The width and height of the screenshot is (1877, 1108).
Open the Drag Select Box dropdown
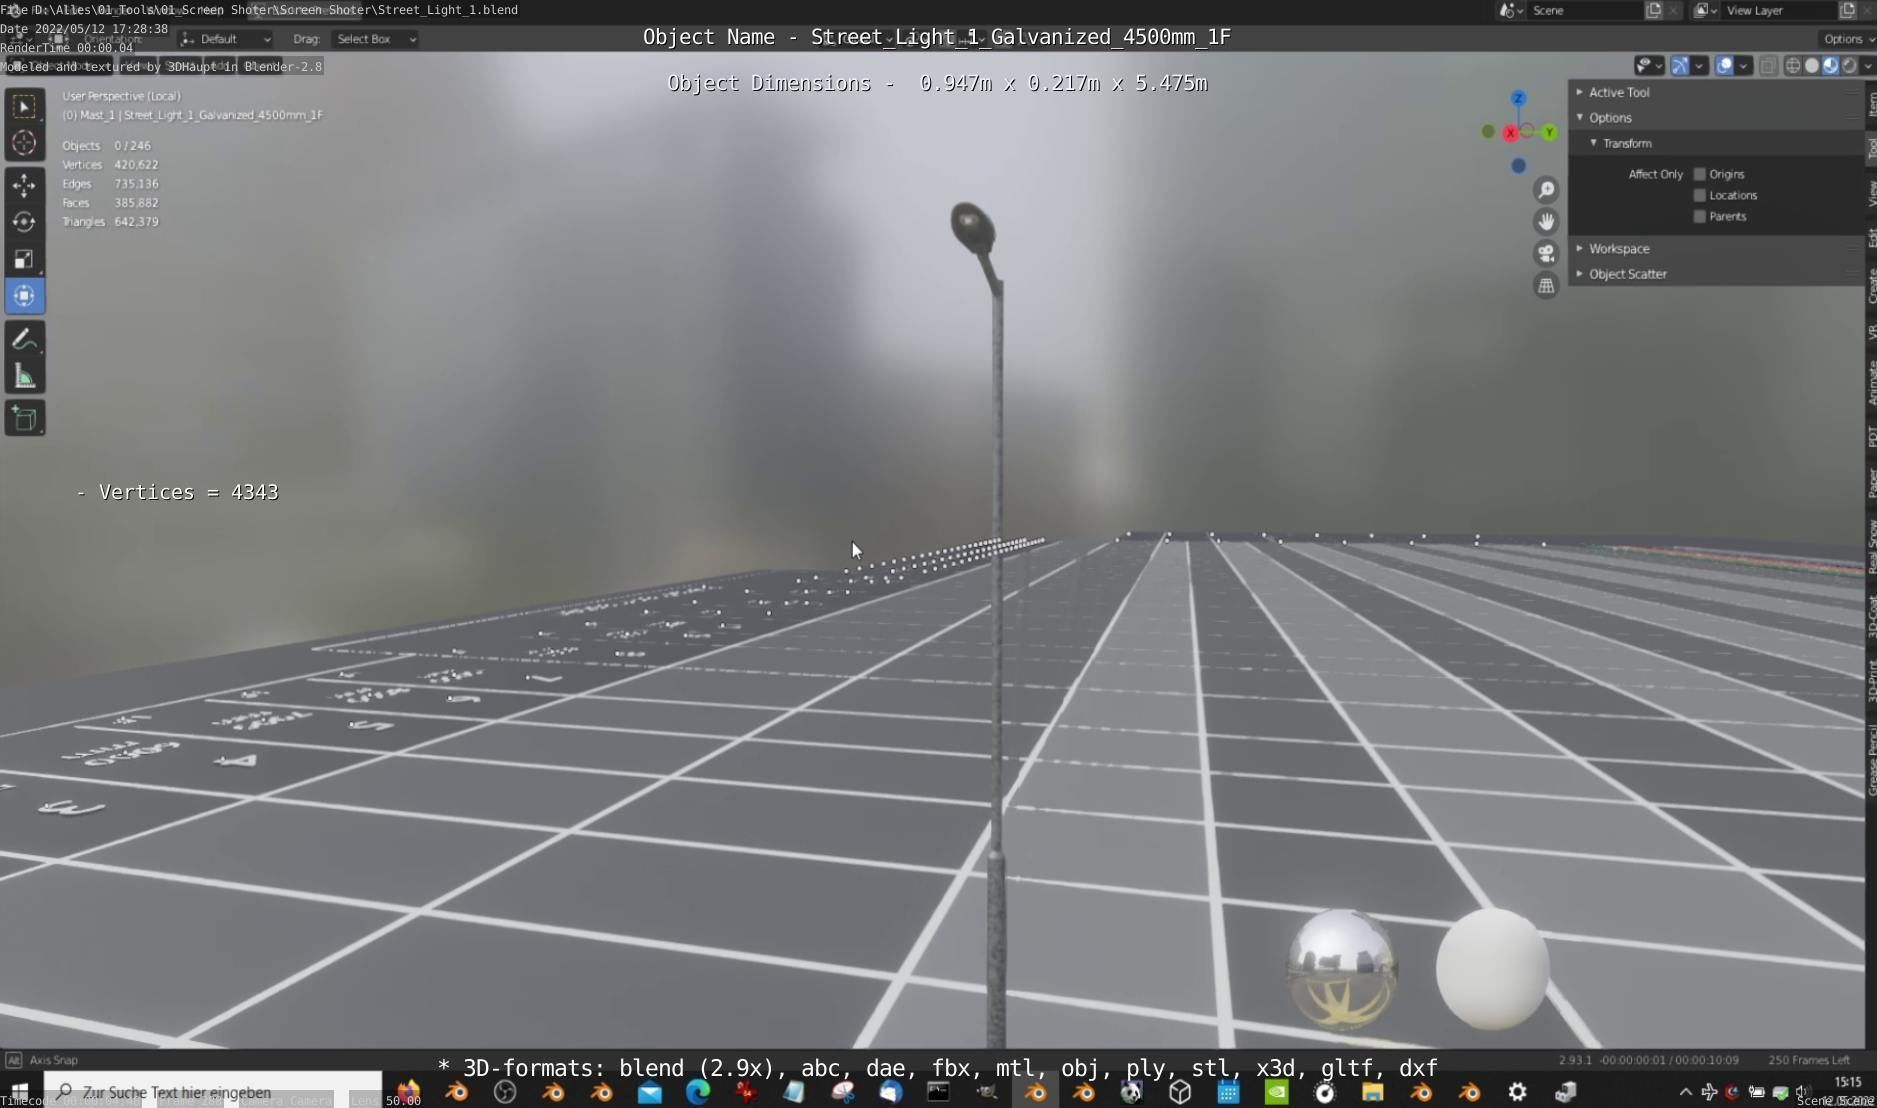pos(374,39)
